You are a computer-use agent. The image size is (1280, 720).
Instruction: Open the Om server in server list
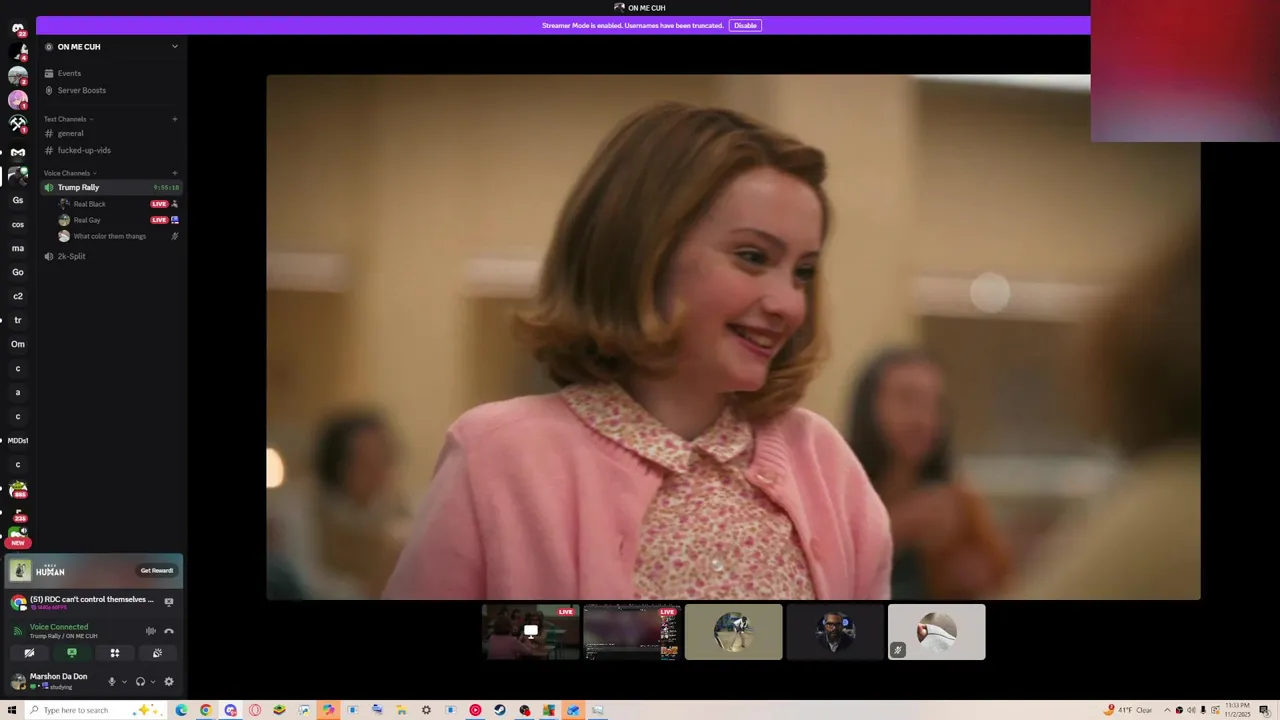pyautogui.click(x=18, y=344)
